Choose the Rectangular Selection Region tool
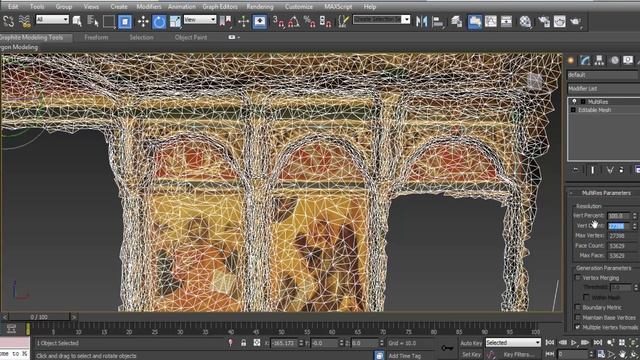This screenshot has width=640, height=360. 109,21
